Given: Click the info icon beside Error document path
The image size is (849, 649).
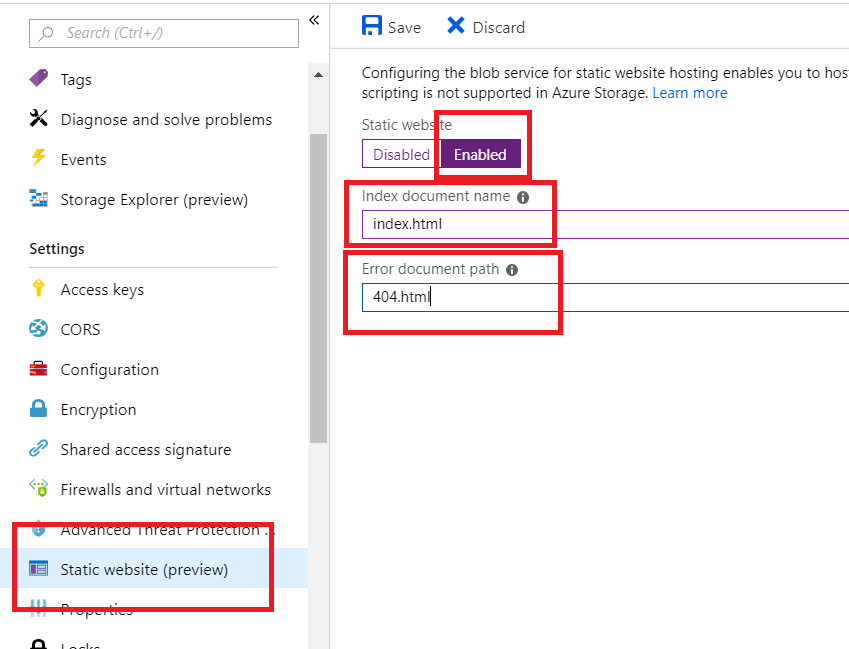Looking at the screenshot, I should (x=512, y=270).
